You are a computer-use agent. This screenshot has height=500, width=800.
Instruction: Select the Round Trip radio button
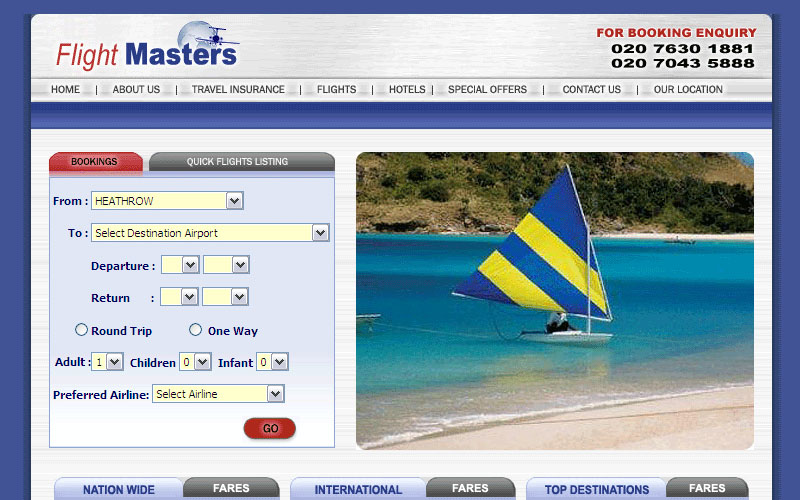tap(81, 330)
